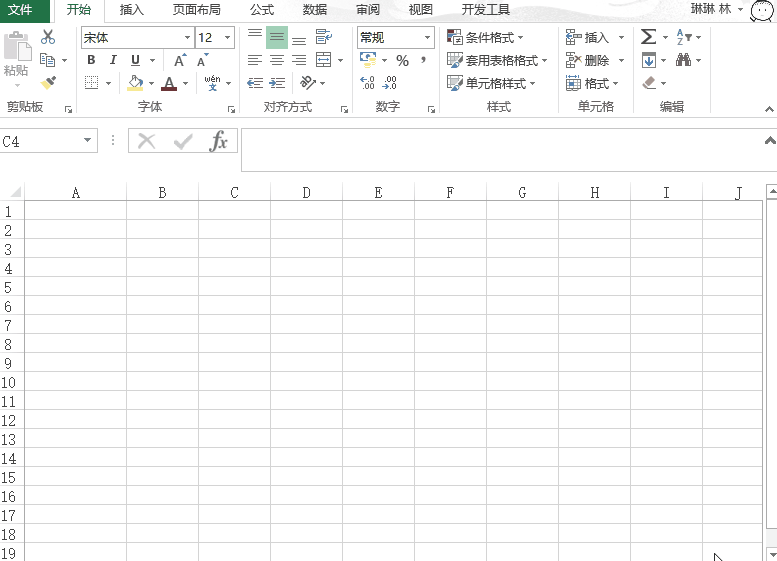Click the 琳琳 林 account name
This screenshot has width=777, height=561.
tap(711, 9)
